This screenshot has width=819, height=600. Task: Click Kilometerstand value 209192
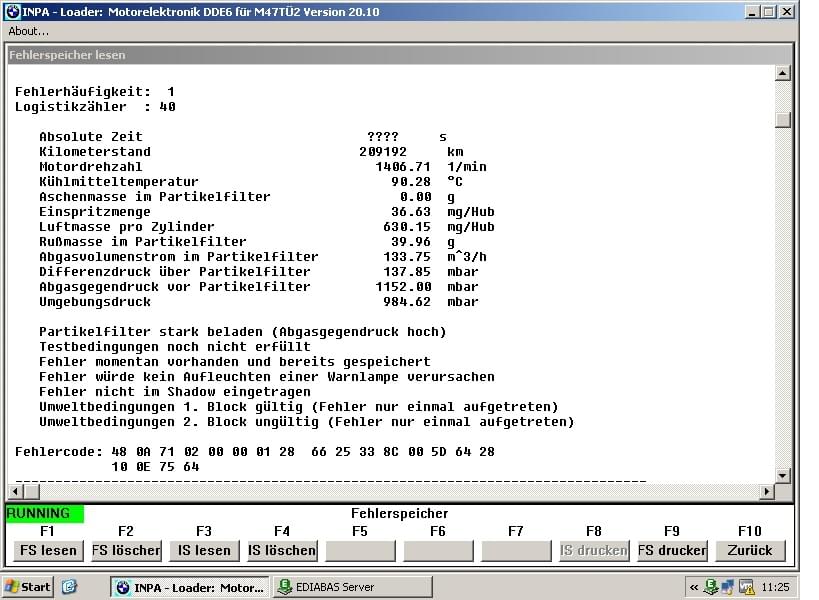383,152
